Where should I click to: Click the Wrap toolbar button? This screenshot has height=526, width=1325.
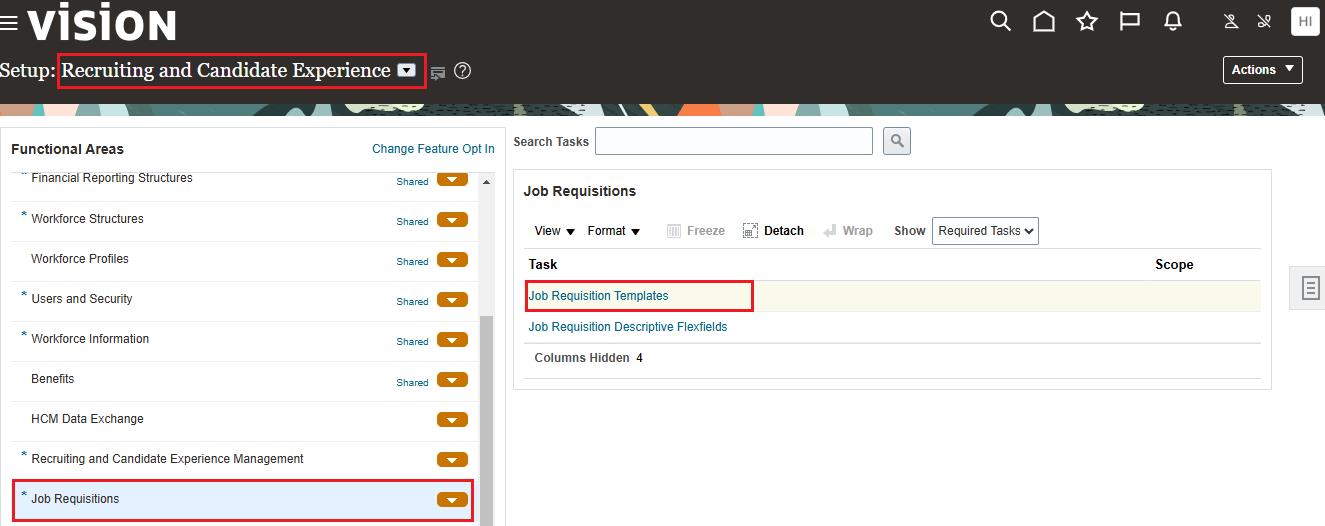tap(848, 231)
